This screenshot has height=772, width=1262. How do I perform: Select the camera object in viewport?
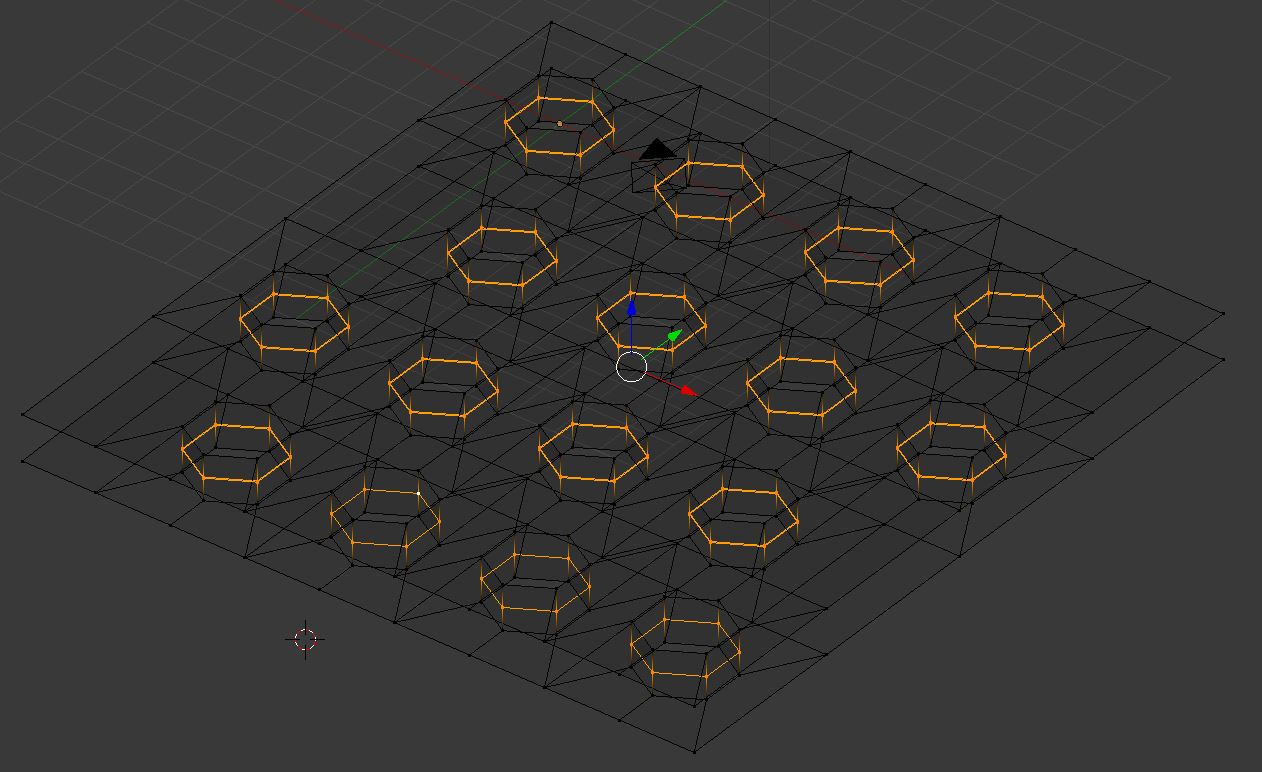(x=659, y=166)
